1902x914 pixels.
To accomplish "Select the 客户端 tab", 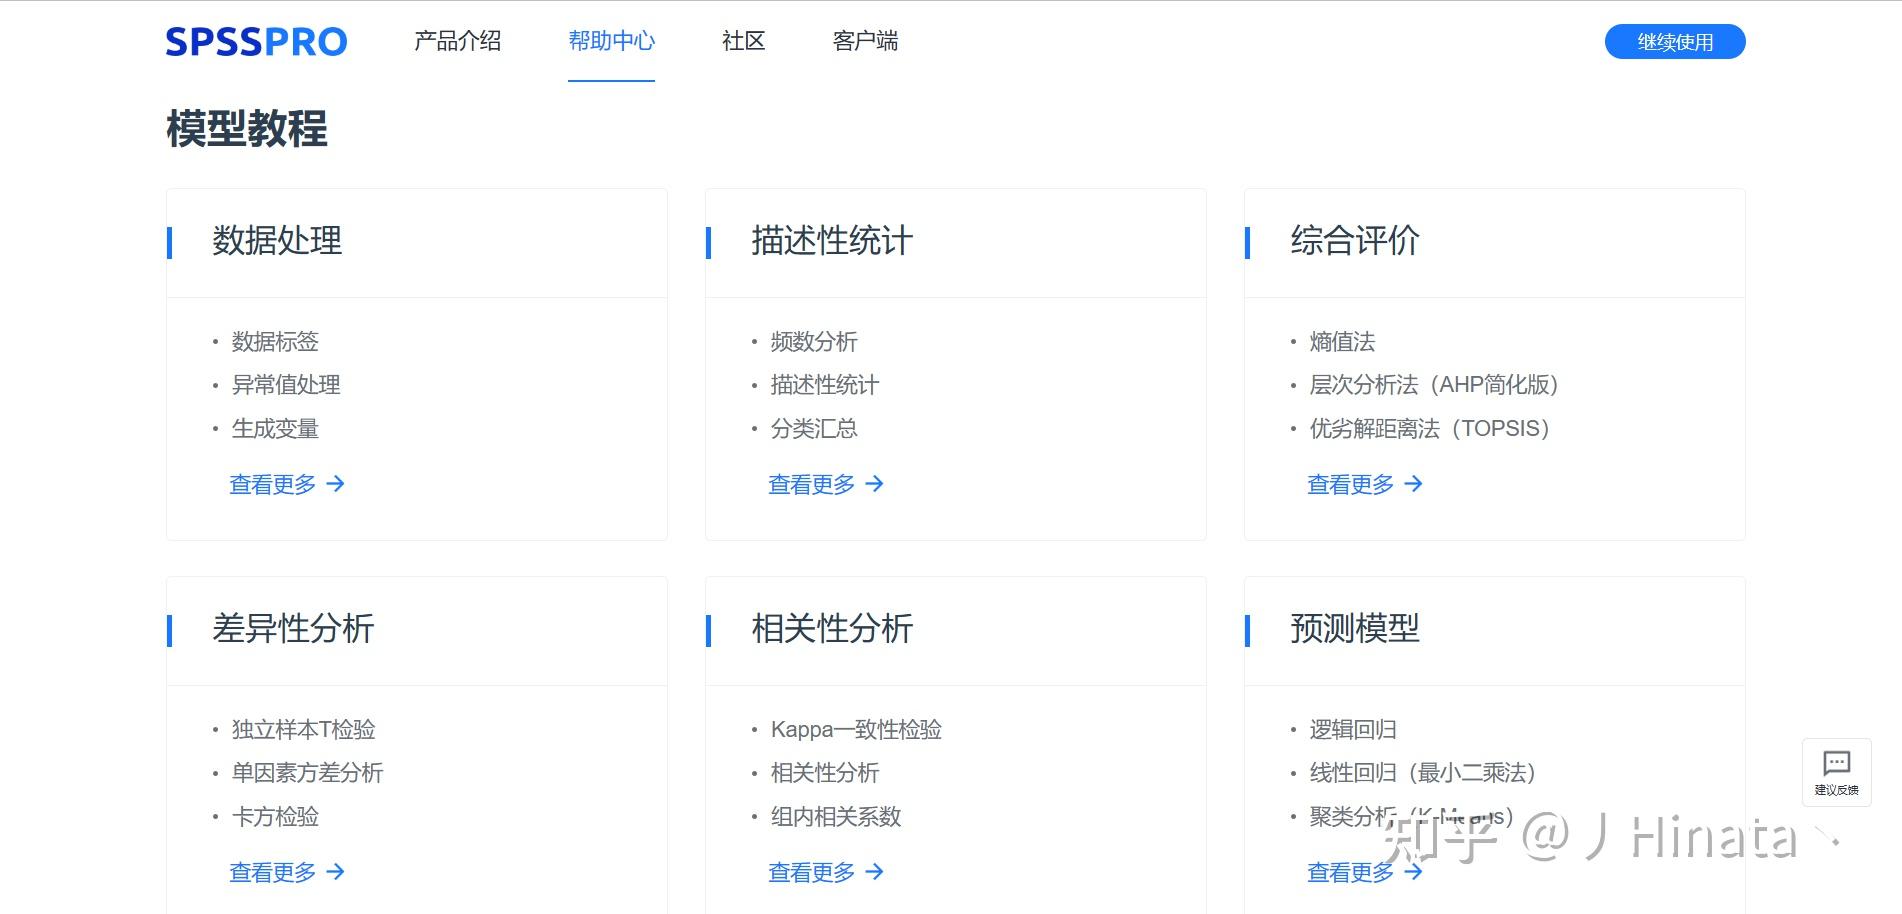I will (x=864, y=41).
